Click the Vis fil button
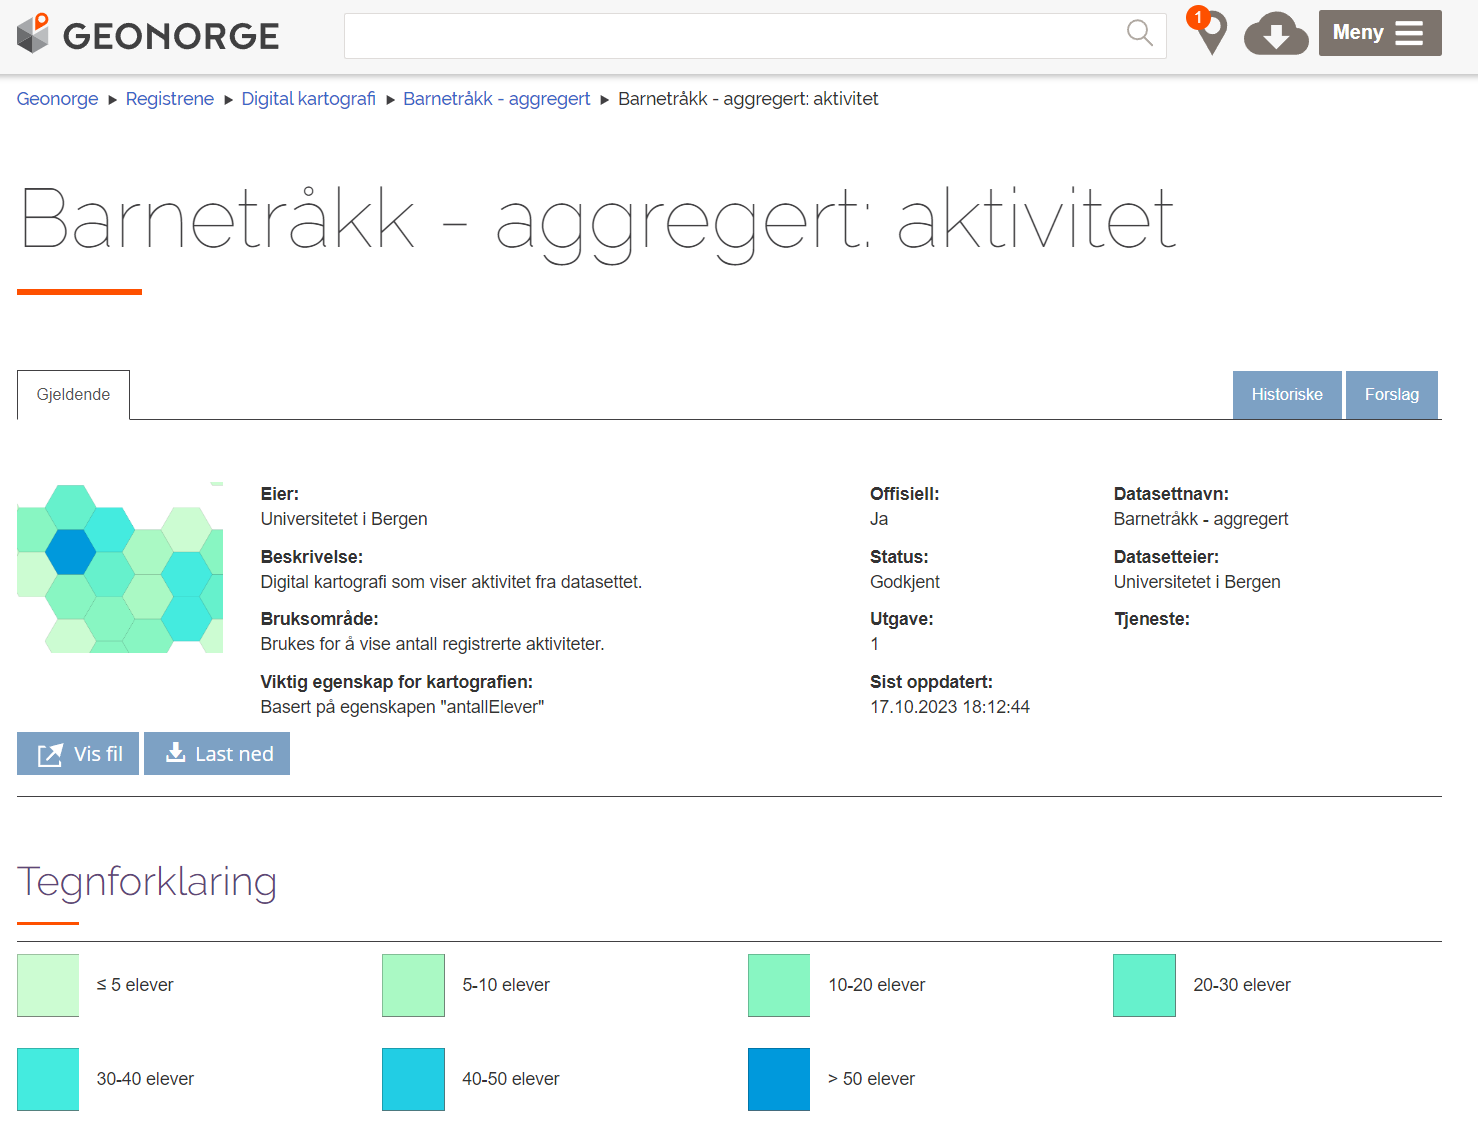 pos(78,754)
